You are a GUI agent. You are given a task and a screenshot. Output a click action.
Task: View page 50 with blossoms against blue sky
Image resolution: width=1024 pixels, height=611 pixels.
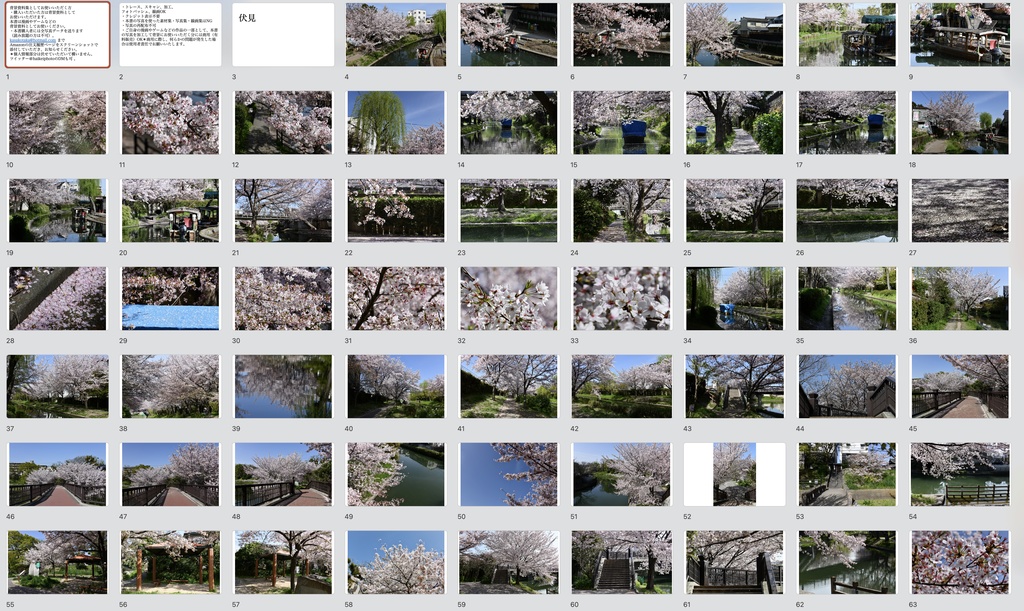pos(509,471)
